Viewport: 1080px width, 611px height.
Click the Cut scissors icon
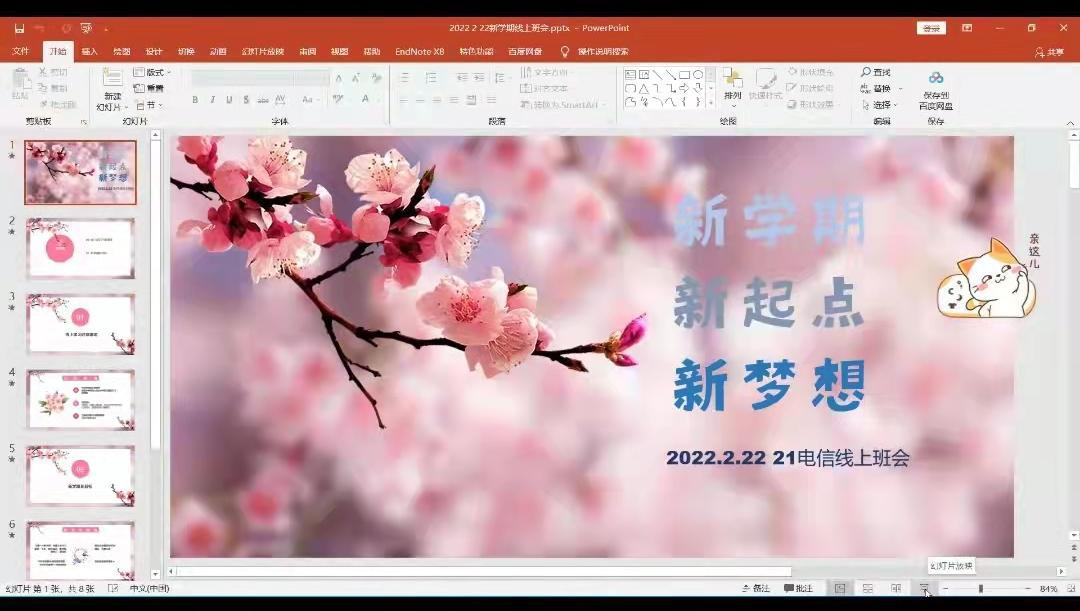pos(43,72)
